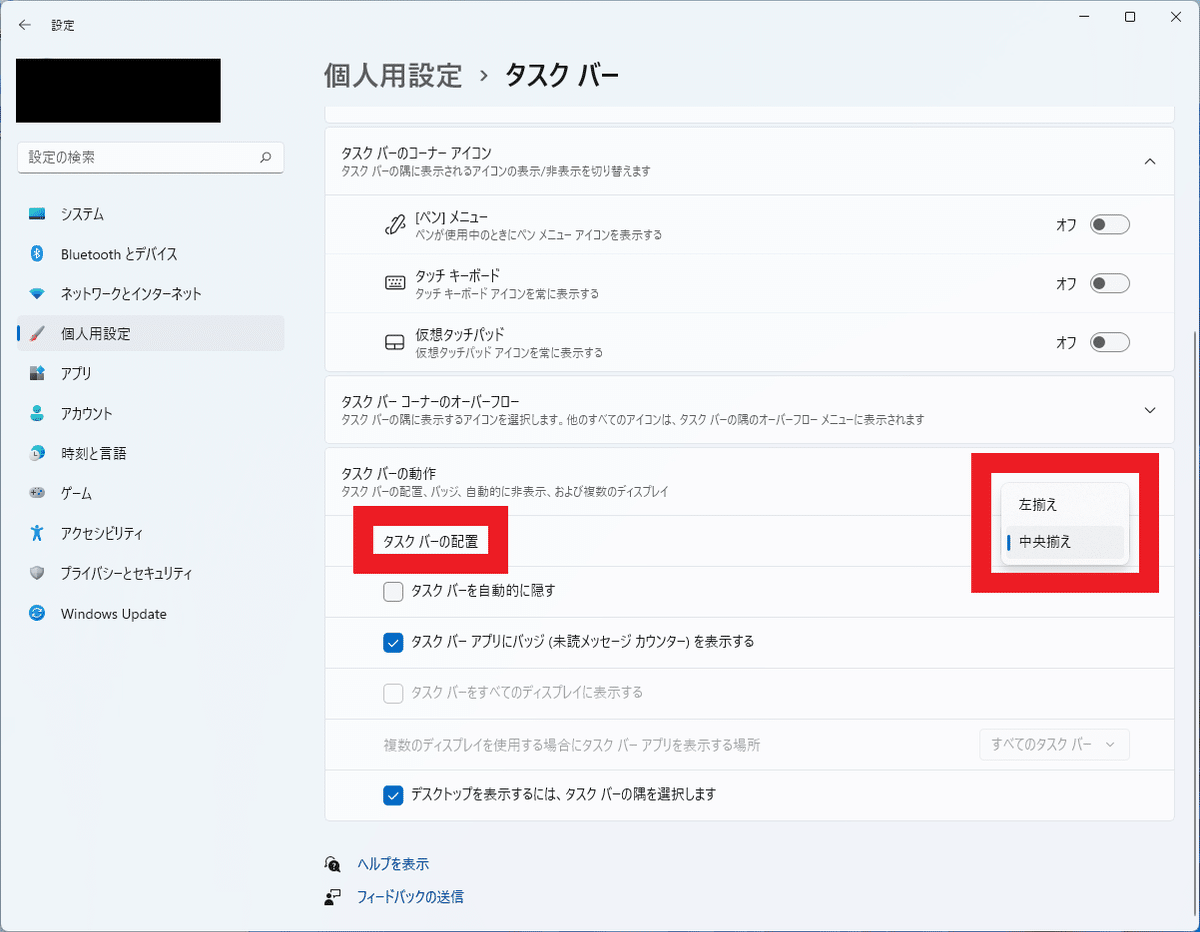Click the 個人用設定 paintbrush icon
Viewport: 1200px width, 932px height.
[37, 334]
